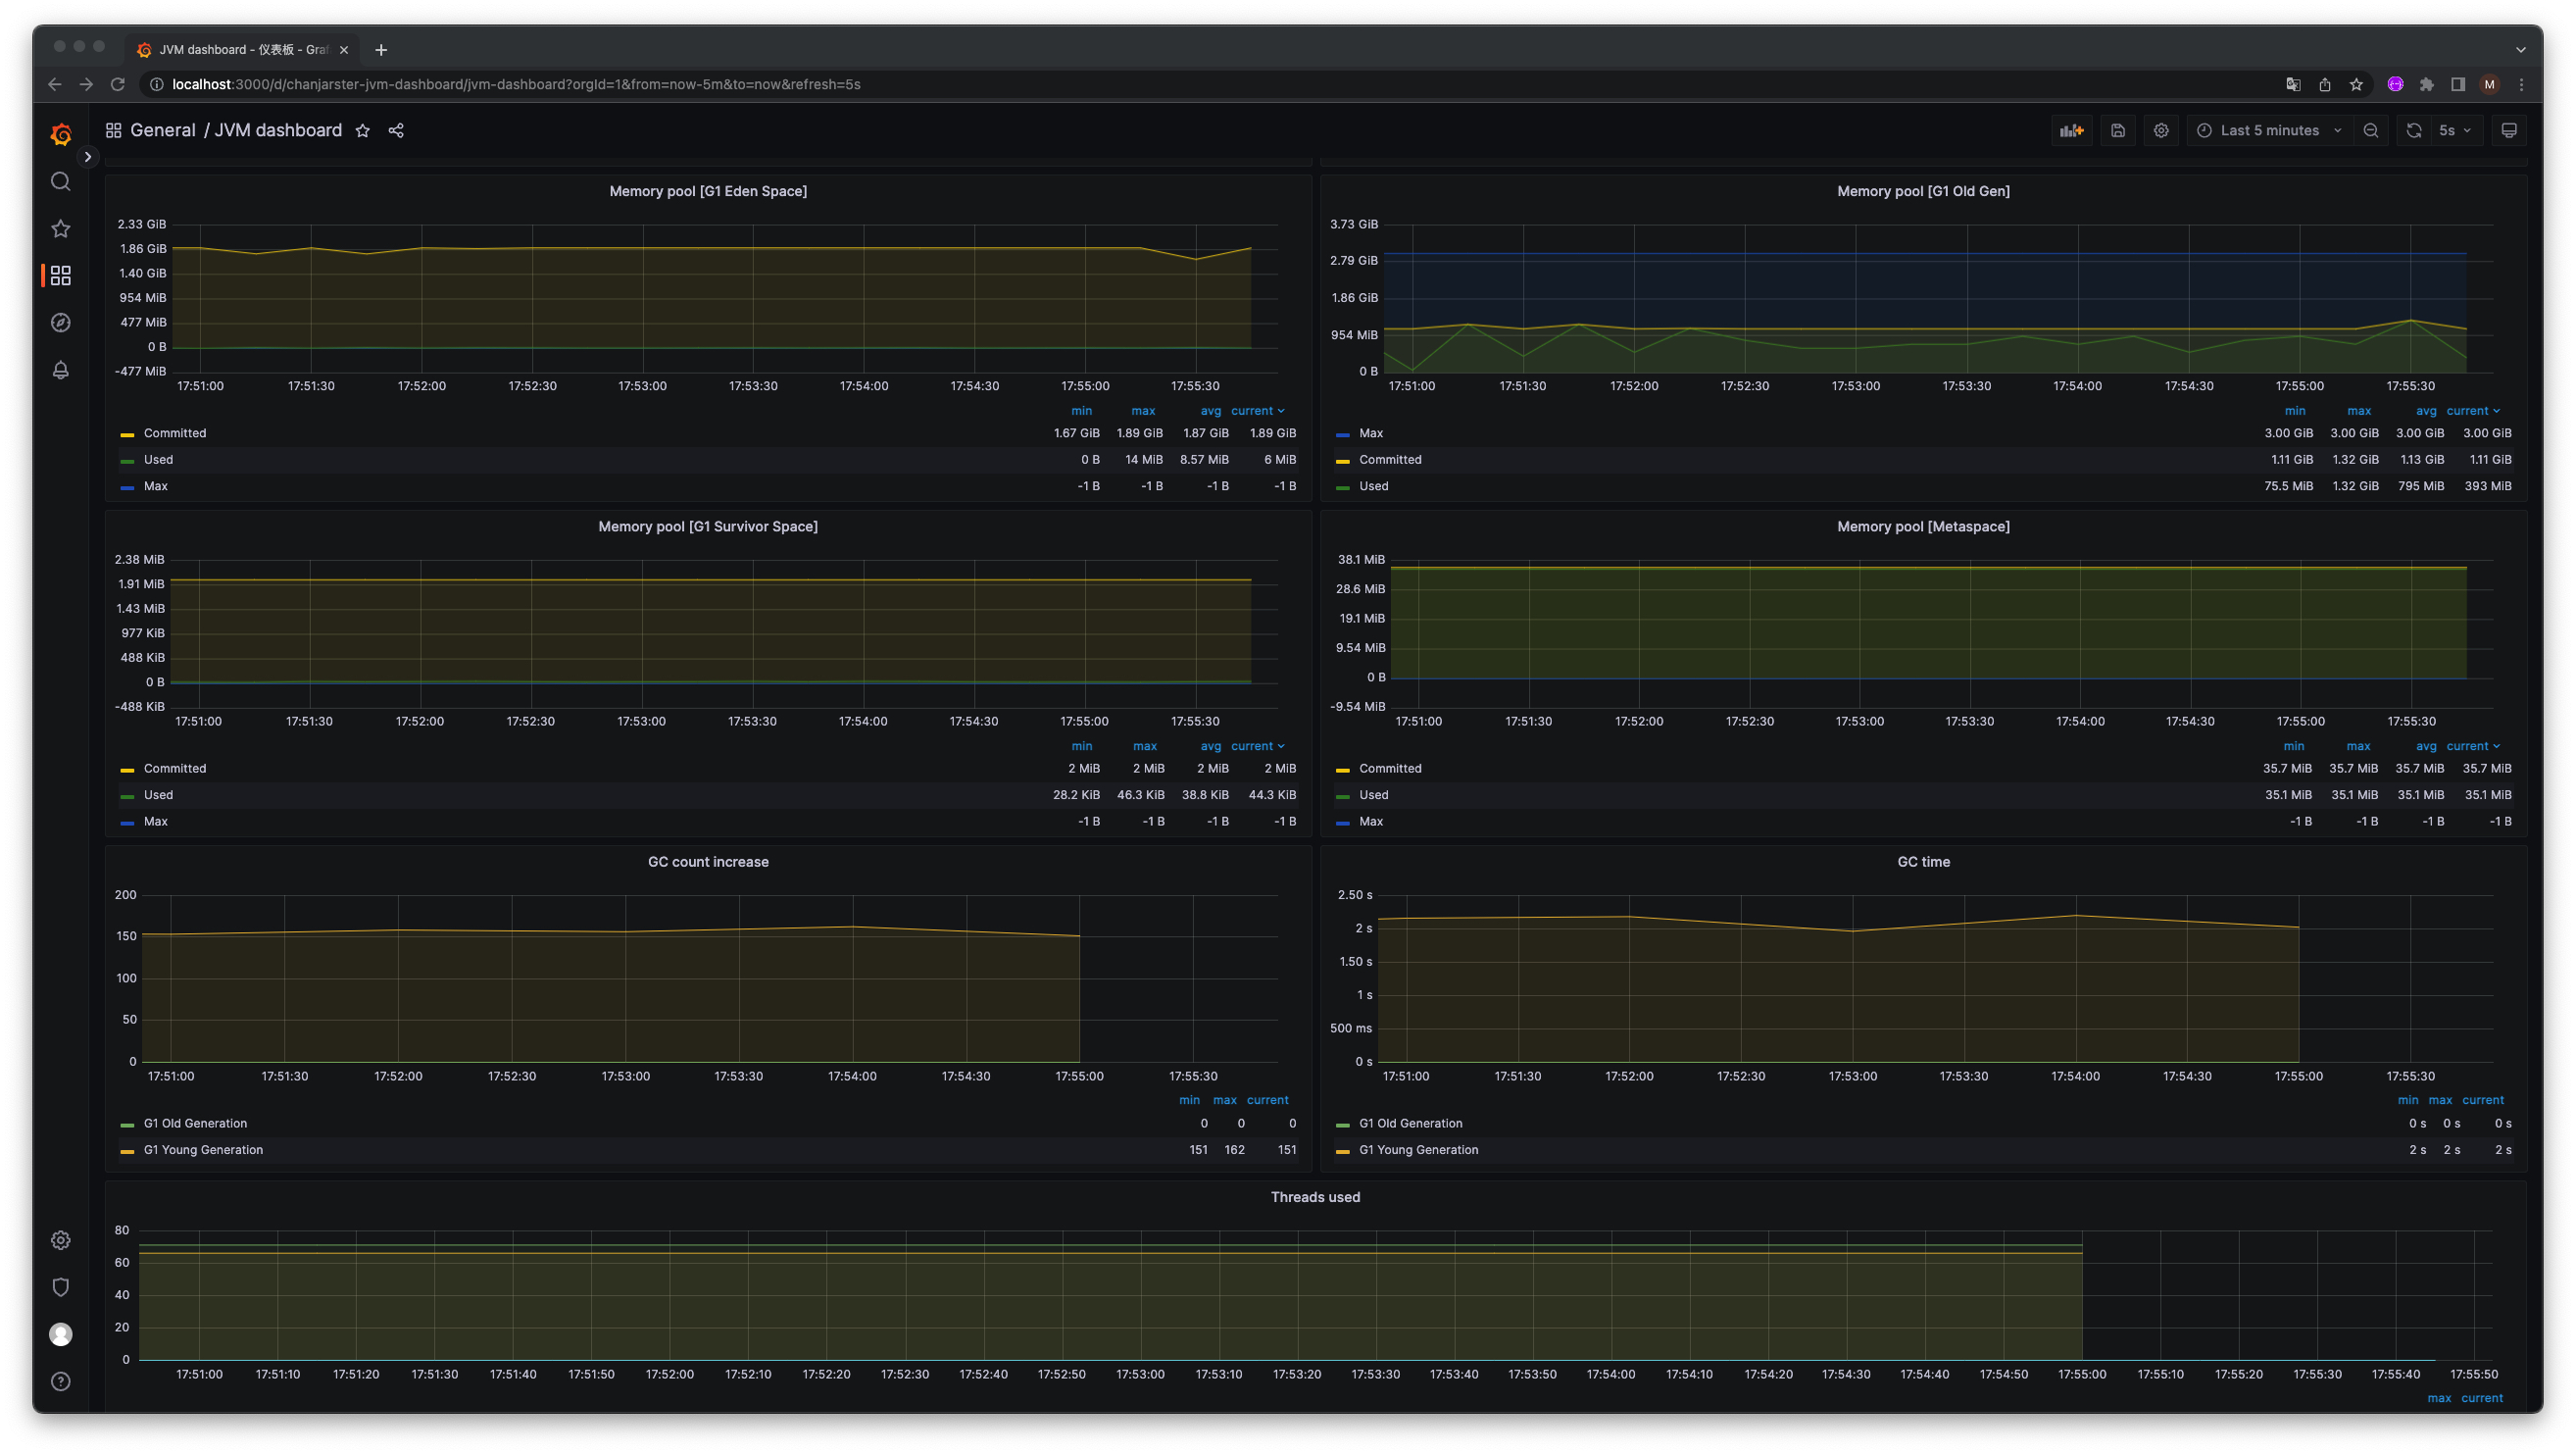Zoom out the time range
This screenshot has height=1454, width=2576.
click(x=2371, y=131)
